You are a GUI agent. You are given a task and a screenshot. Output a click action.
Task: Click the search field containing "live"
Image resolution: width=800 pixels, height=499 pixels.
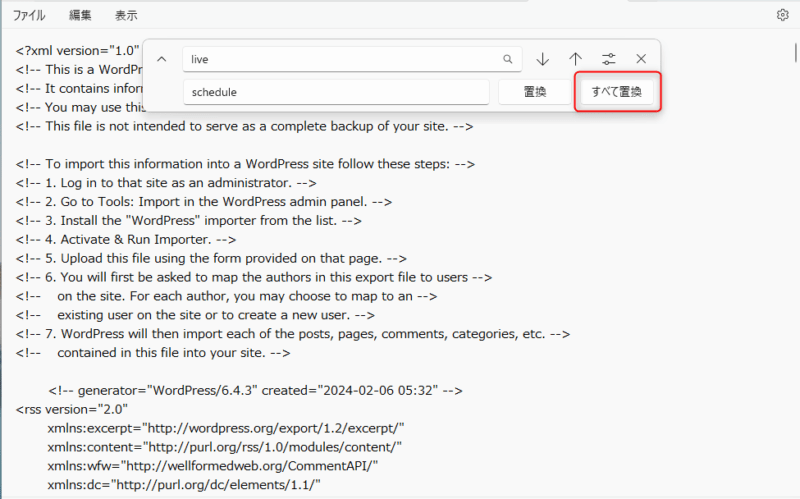pos(340,59)
